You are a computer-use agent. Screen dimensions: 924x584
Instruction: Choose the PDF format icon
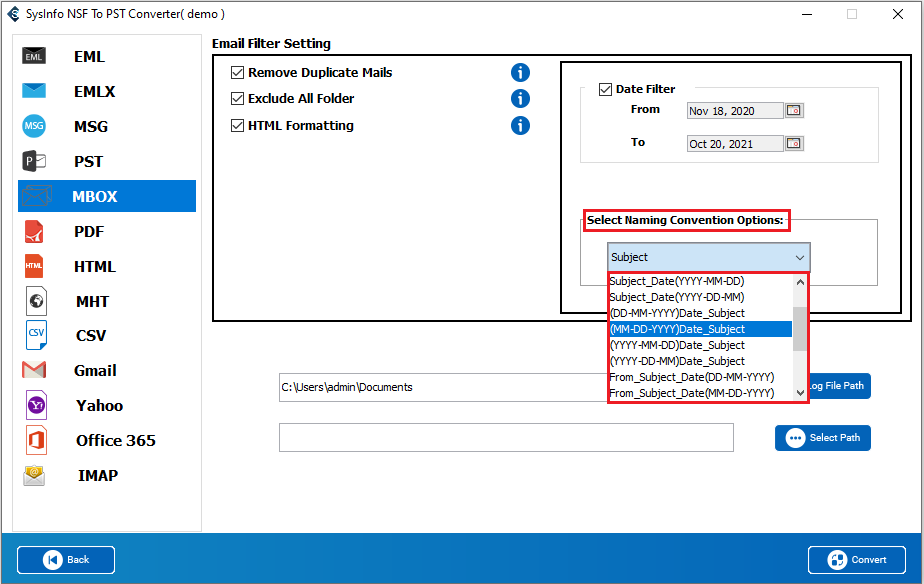point(34,232)
